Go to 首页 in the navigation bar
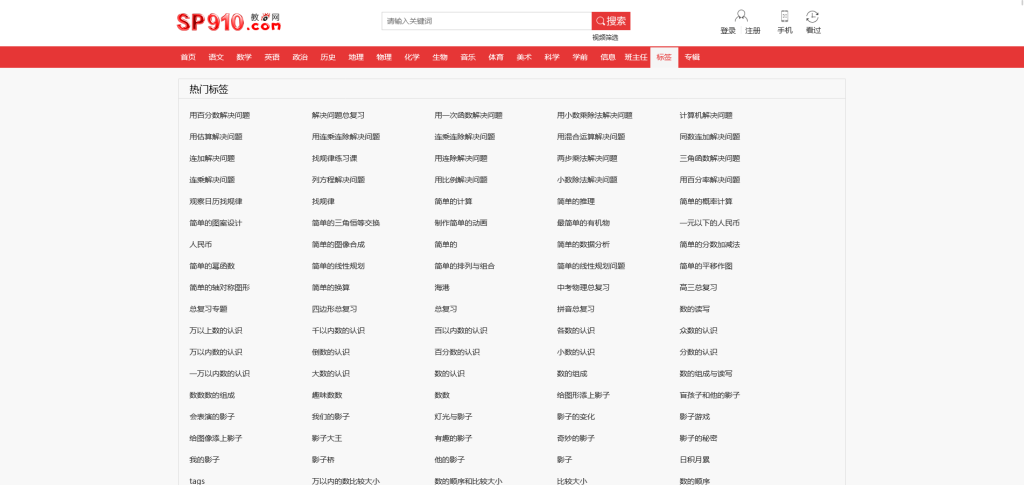The image size is (1024, 485). (188, 57)
